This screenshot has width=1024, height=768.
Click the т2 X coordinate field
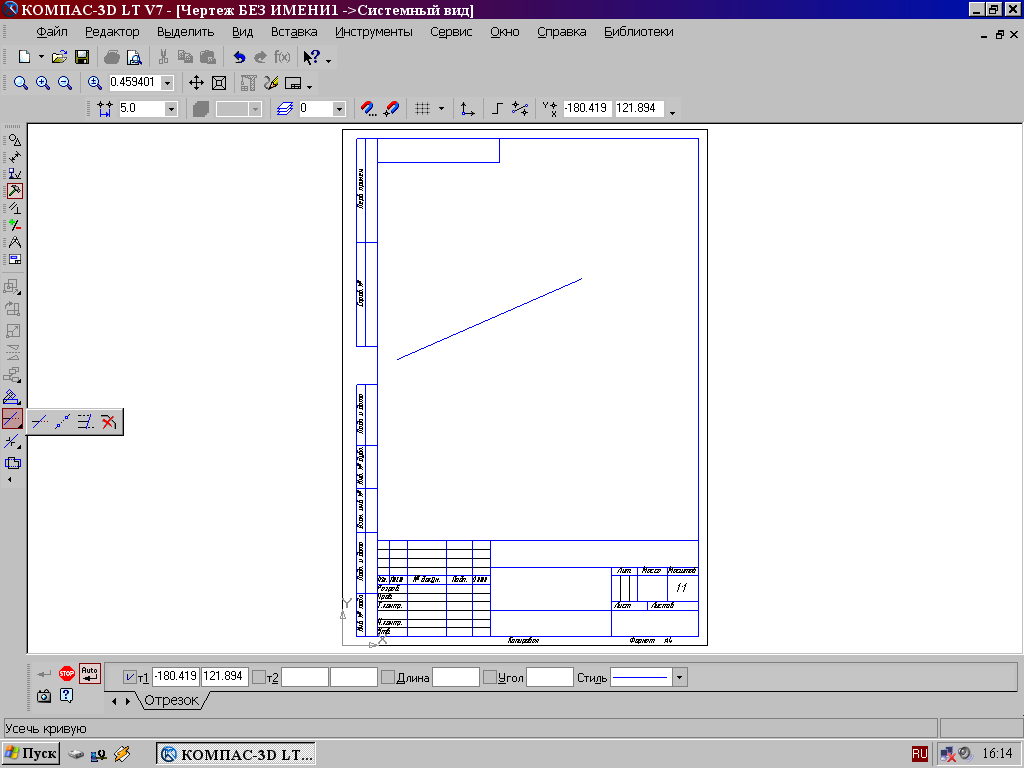[305, 677]
